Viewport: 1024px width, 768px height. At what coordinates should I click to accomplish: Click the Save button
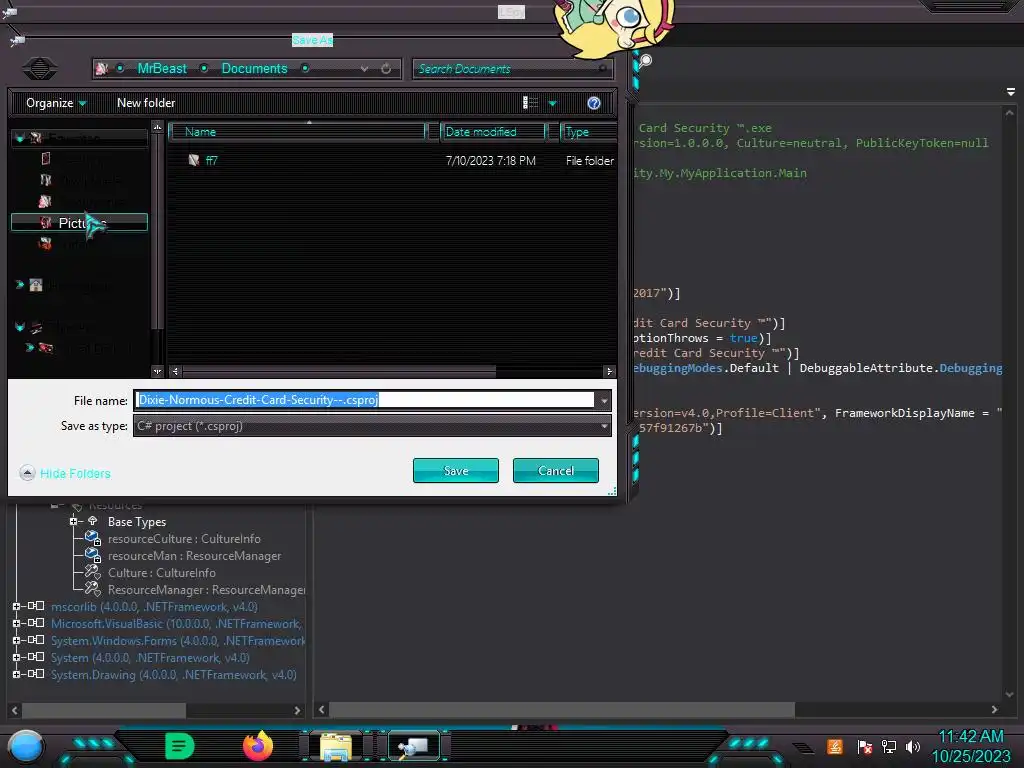point(456,471)
